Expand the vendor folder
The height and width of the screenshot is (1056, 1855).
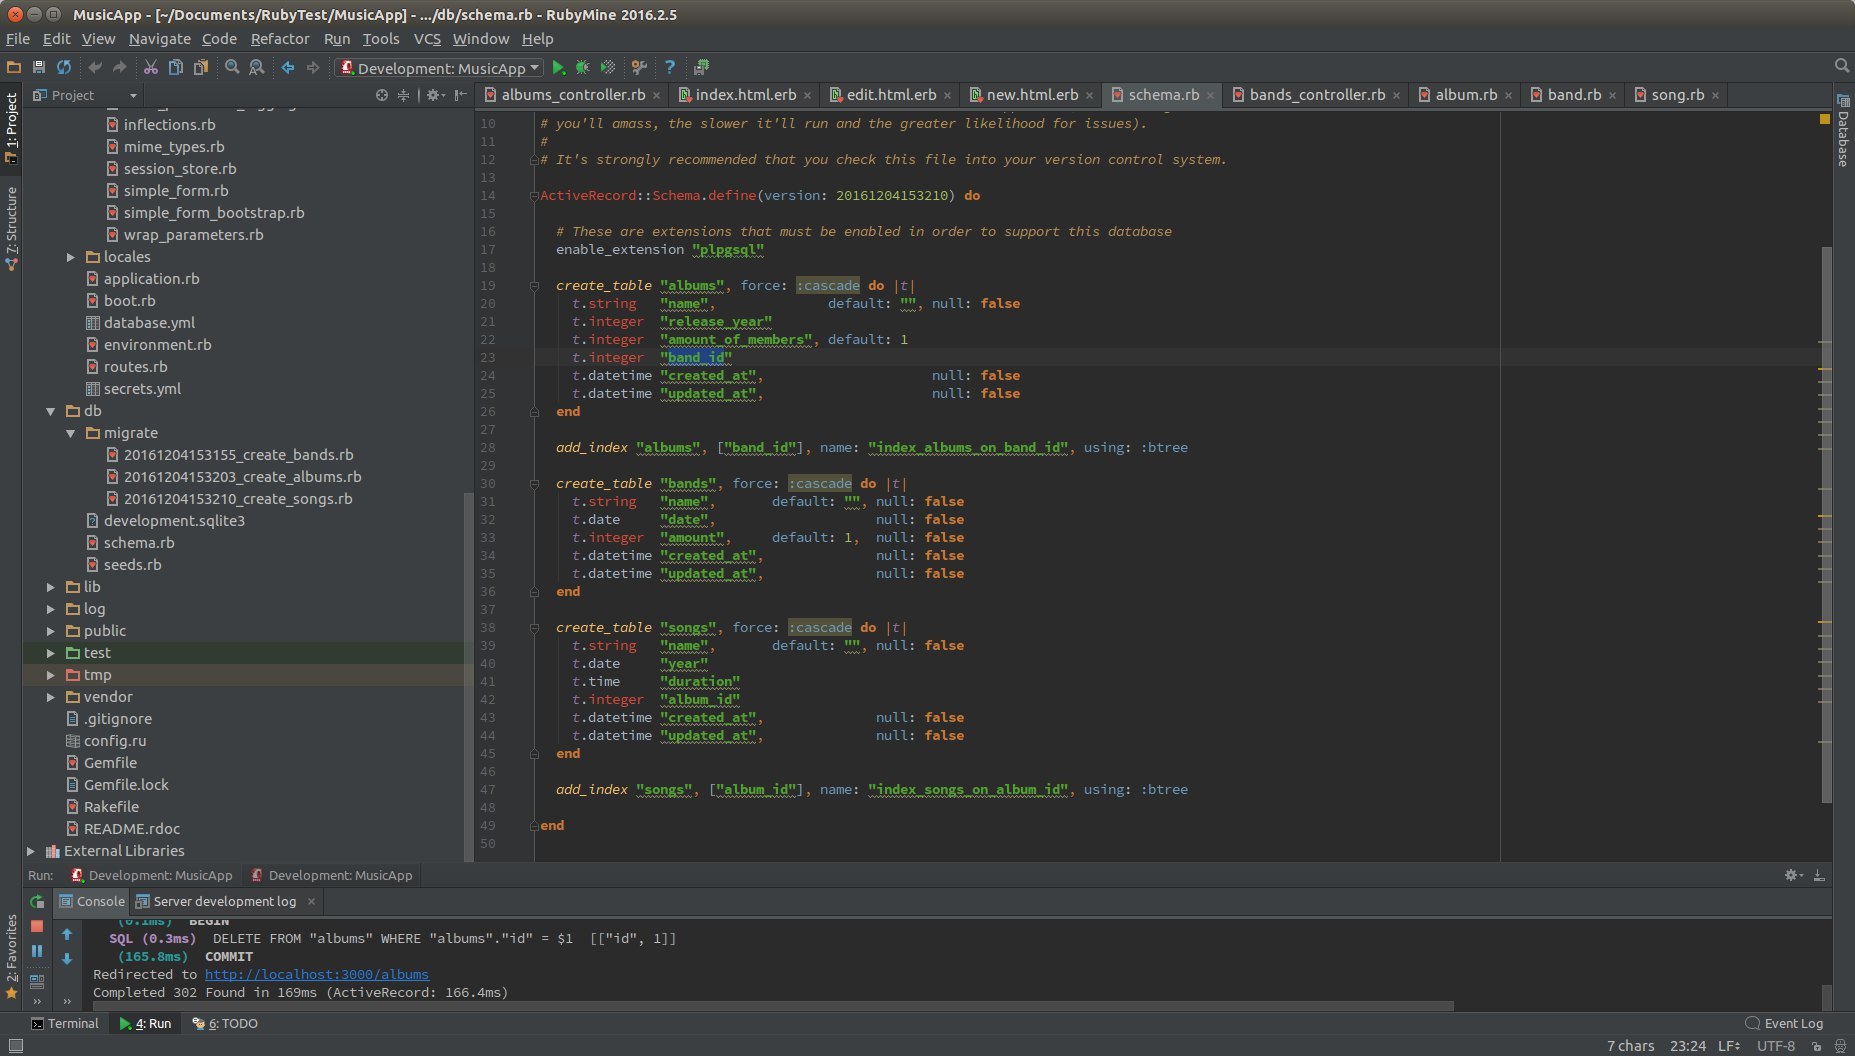[x=51, y=697]
